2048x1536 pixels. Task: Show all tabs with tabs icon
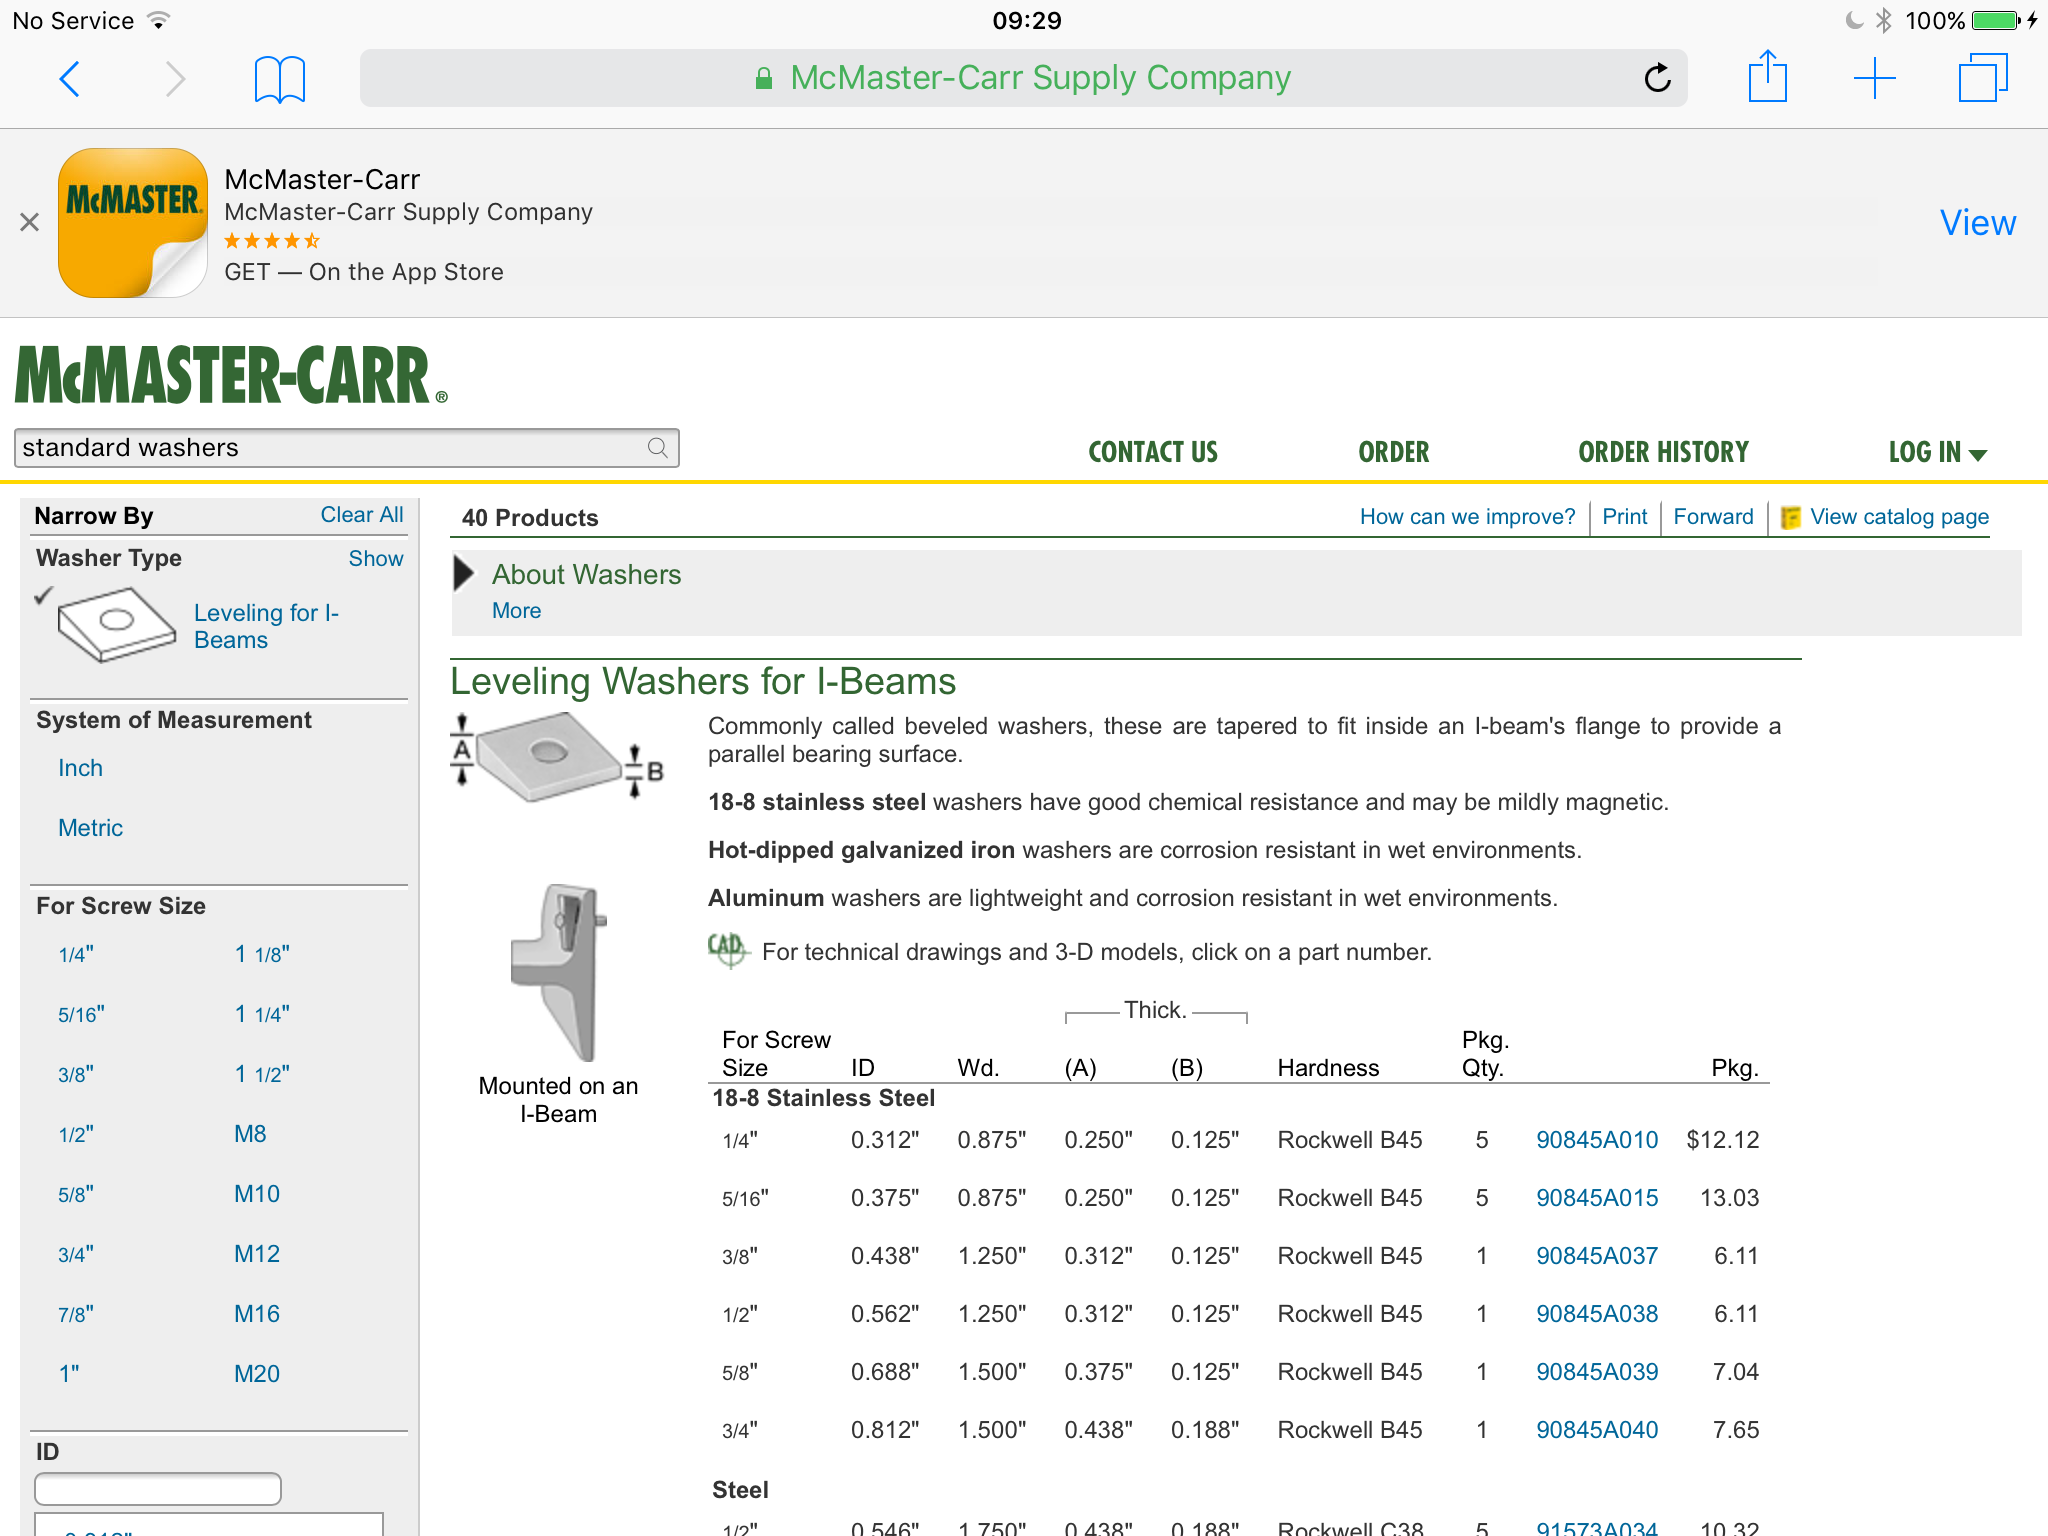coord(1982,78)
